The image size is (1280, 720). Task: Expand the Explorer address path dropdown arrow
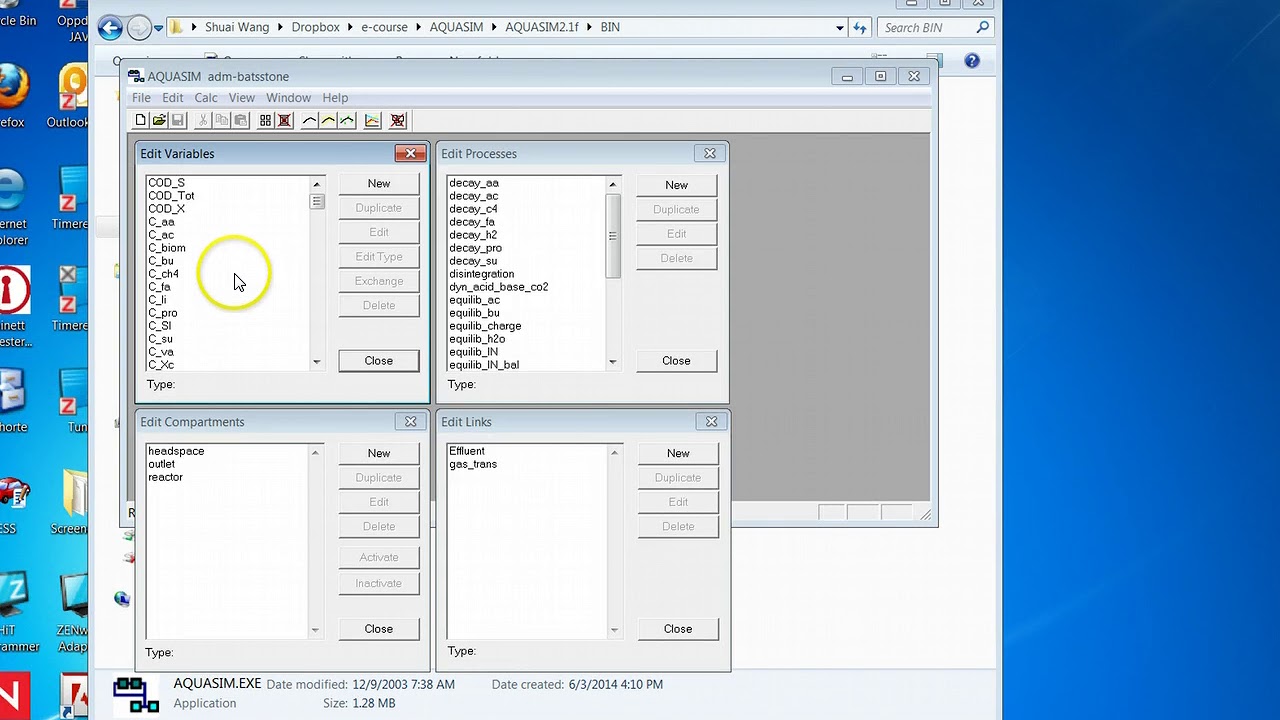tap(840, 28)
